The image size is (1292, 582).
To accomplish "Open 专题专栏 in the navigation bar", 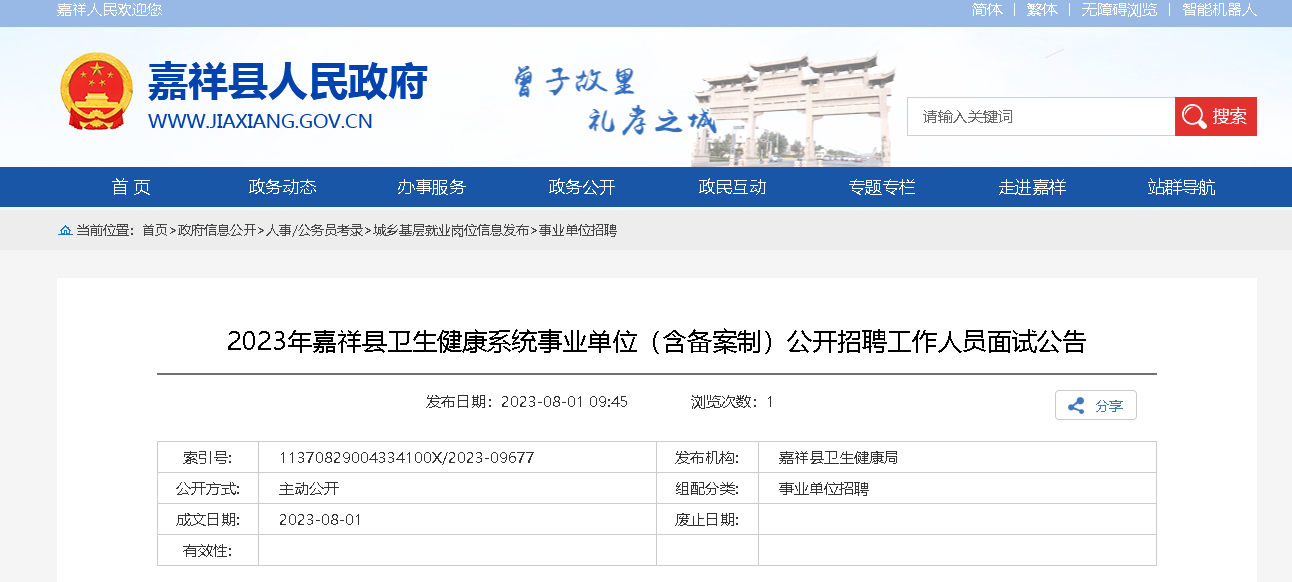I will point(882,187).
